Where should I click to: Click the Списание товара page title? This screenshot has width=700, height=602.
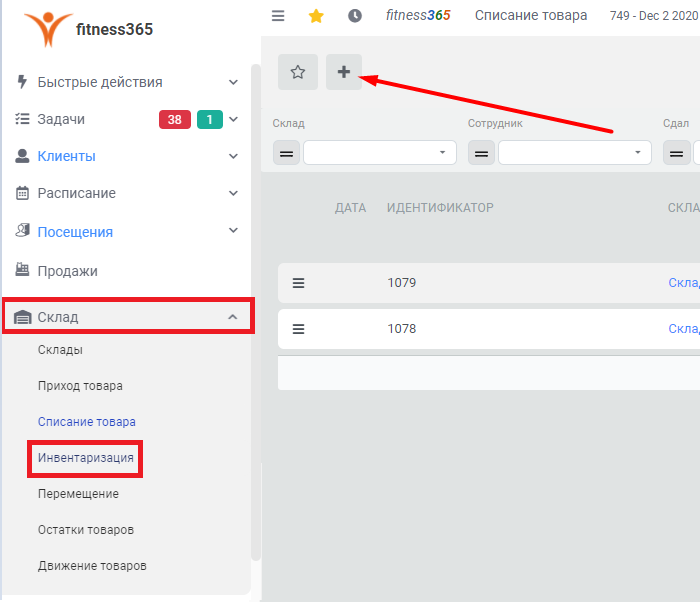tap(531, 16)
